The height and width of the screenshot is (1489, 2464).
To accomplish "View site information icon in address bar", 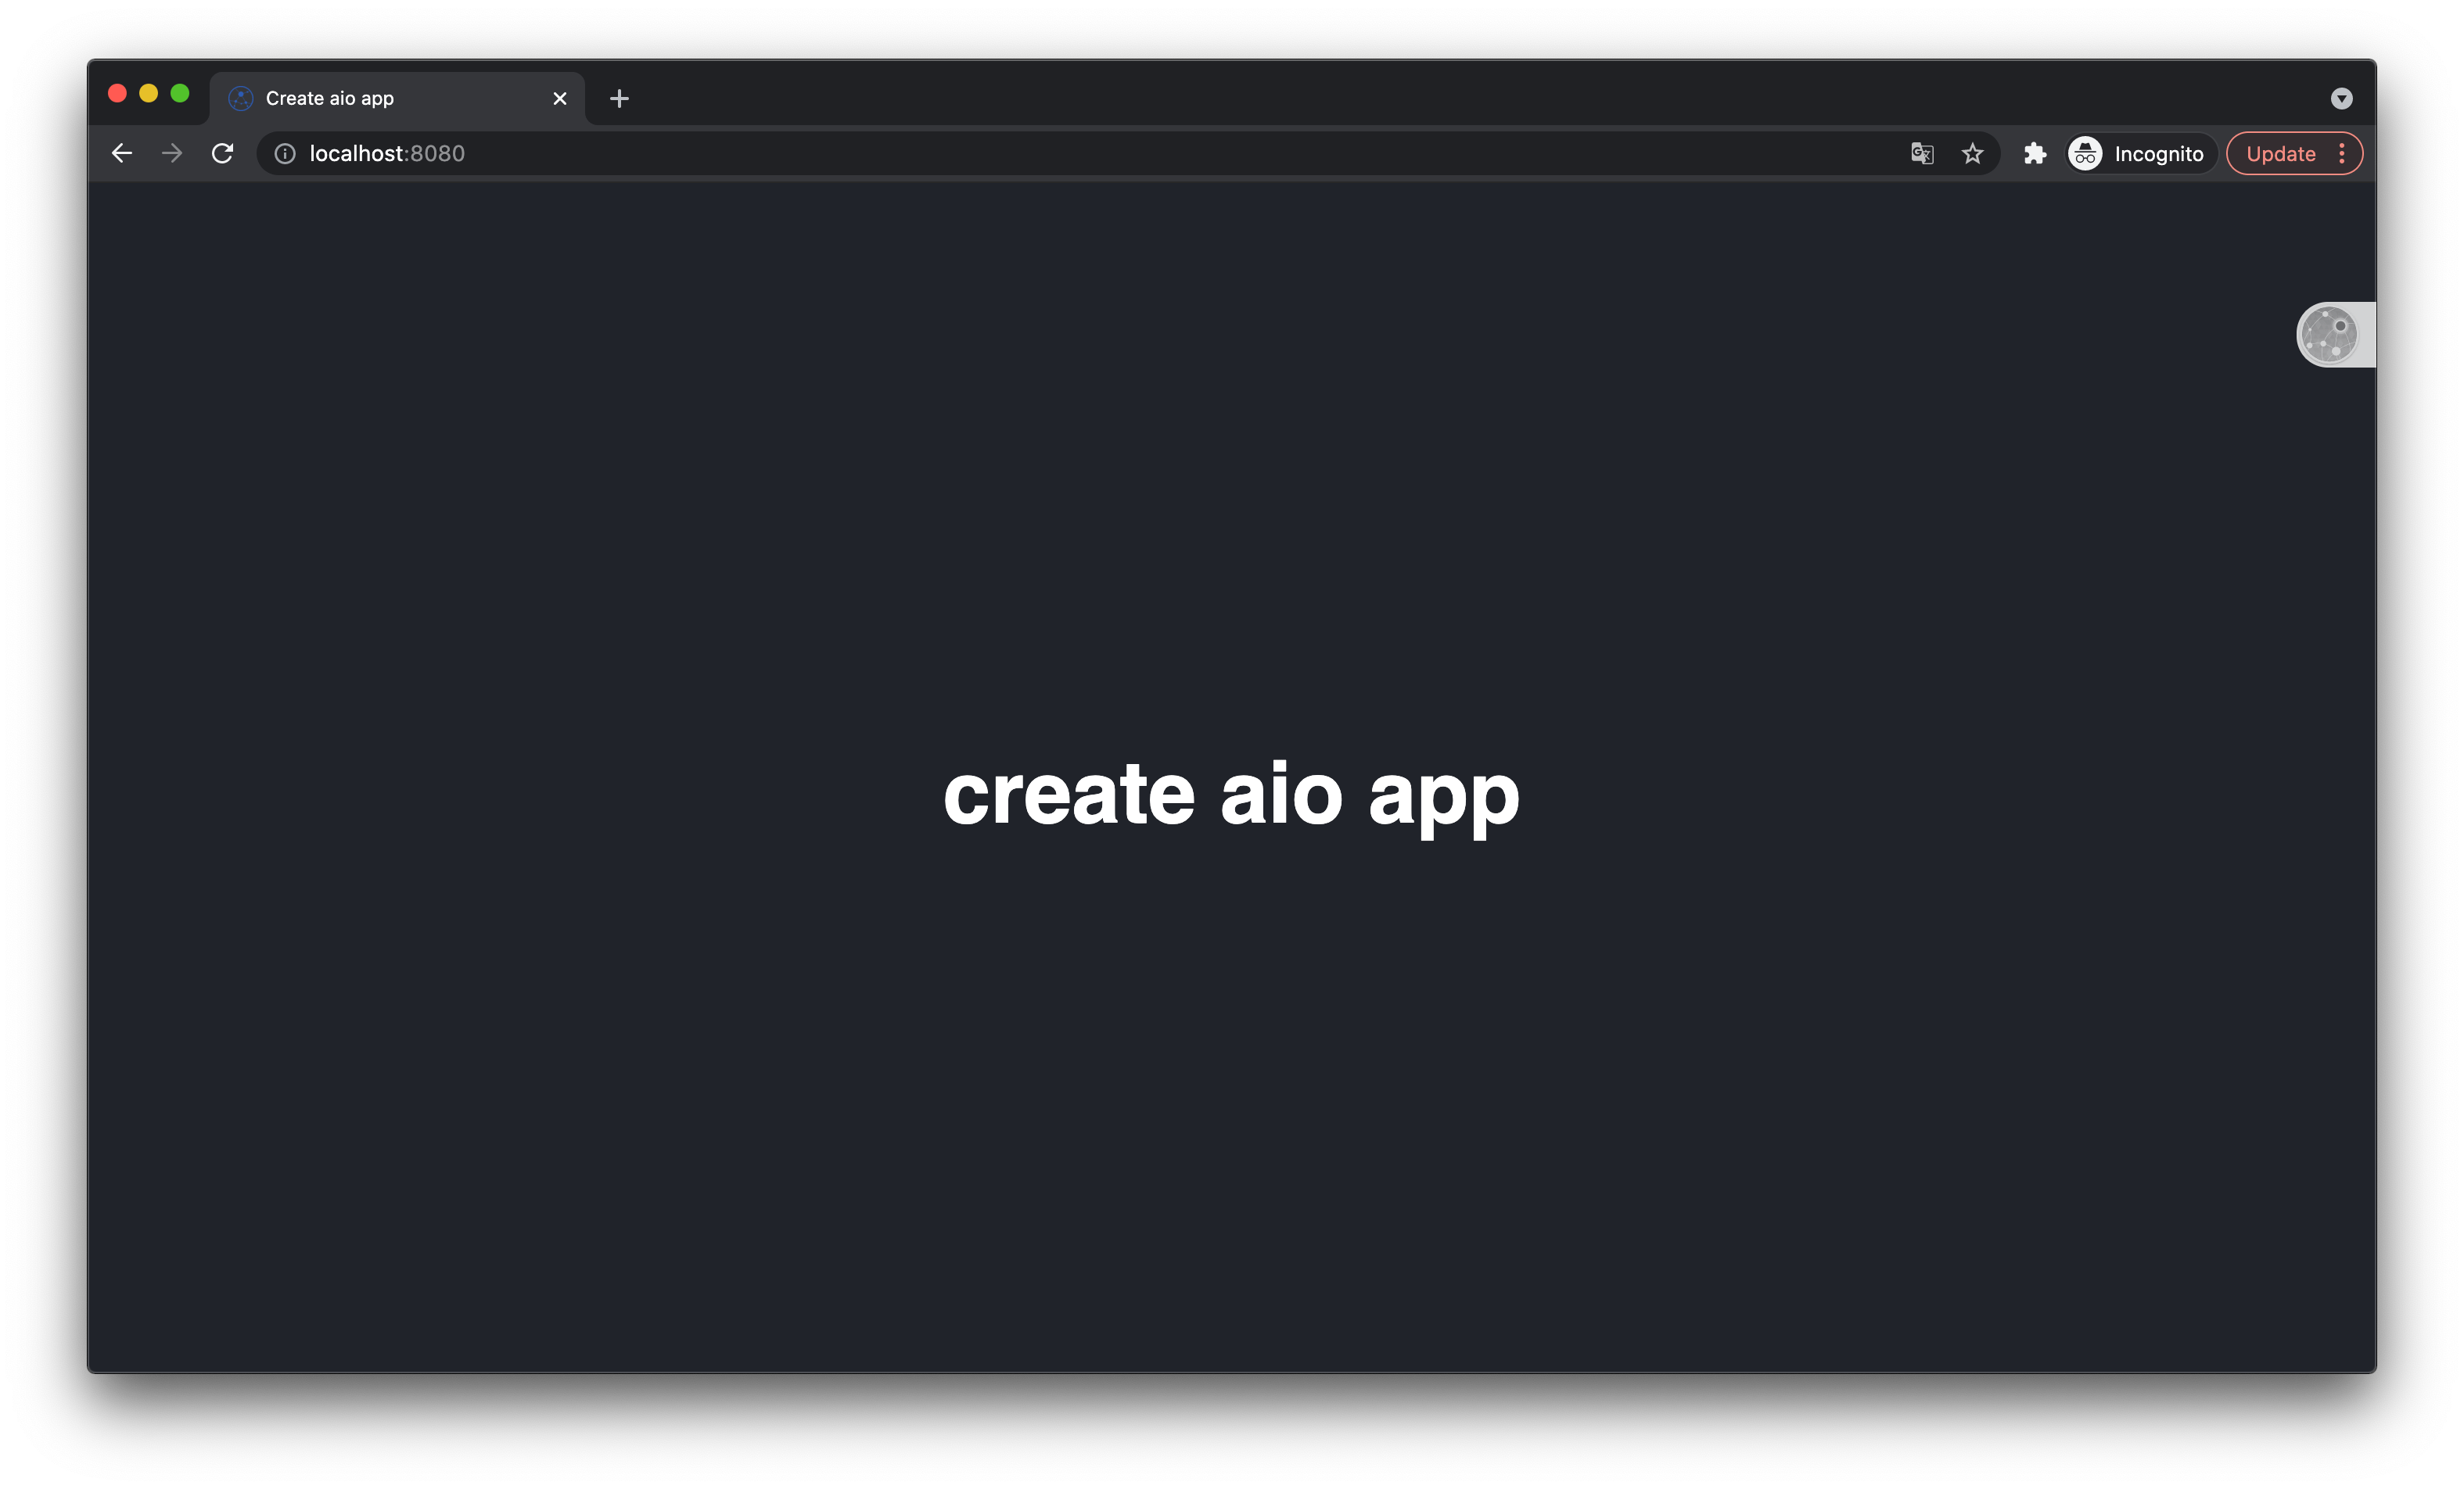I will pos(285,153).
